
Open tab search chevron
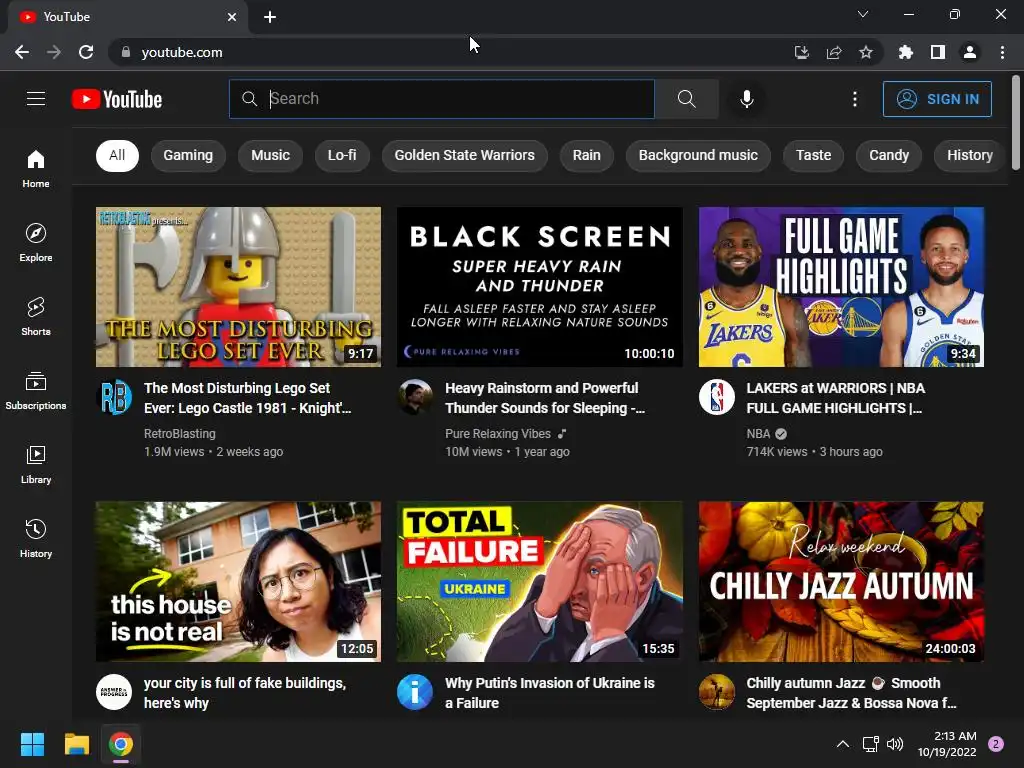click(863, 14)
